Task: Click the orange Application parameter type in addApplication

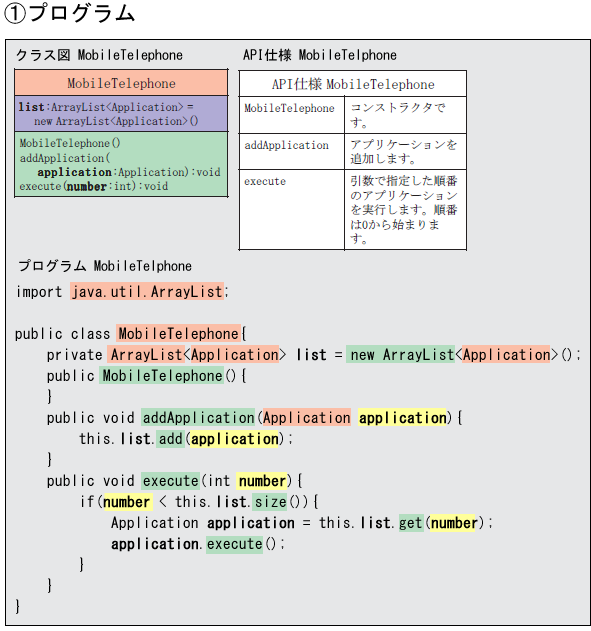Action: 307,418
